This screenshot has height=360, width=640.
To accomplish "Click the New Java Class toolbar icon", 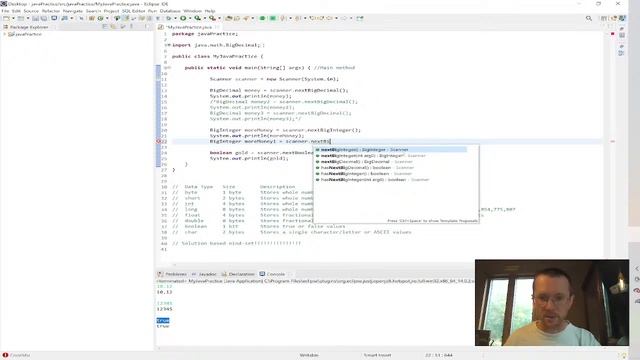I will (100, 18).
